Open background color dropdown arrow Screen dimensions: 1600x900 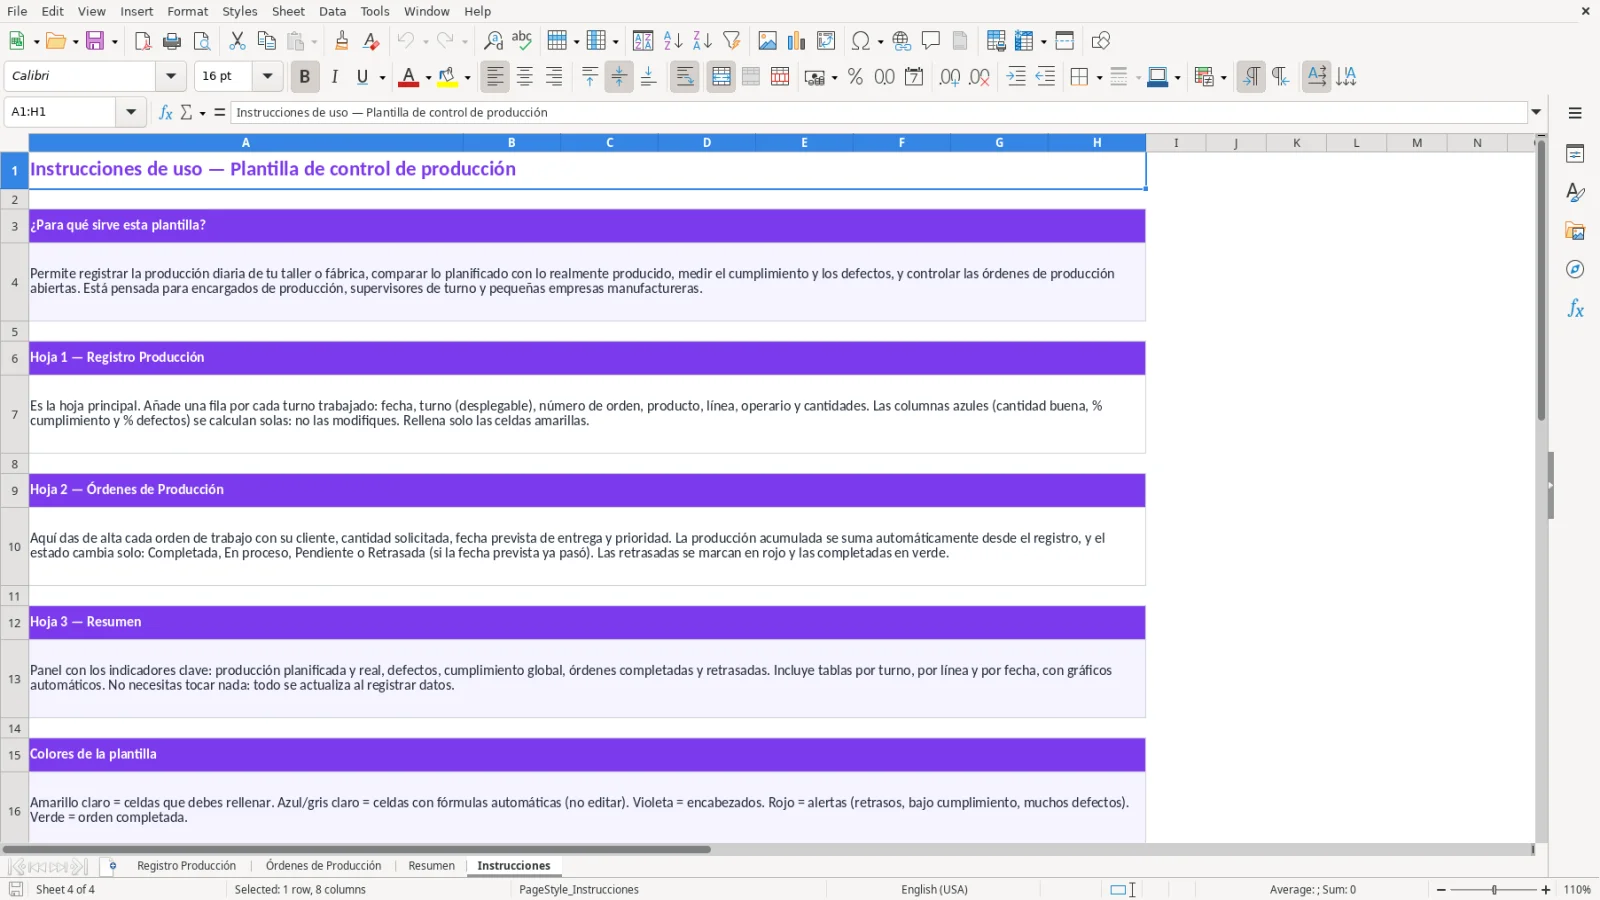[467, 77]
